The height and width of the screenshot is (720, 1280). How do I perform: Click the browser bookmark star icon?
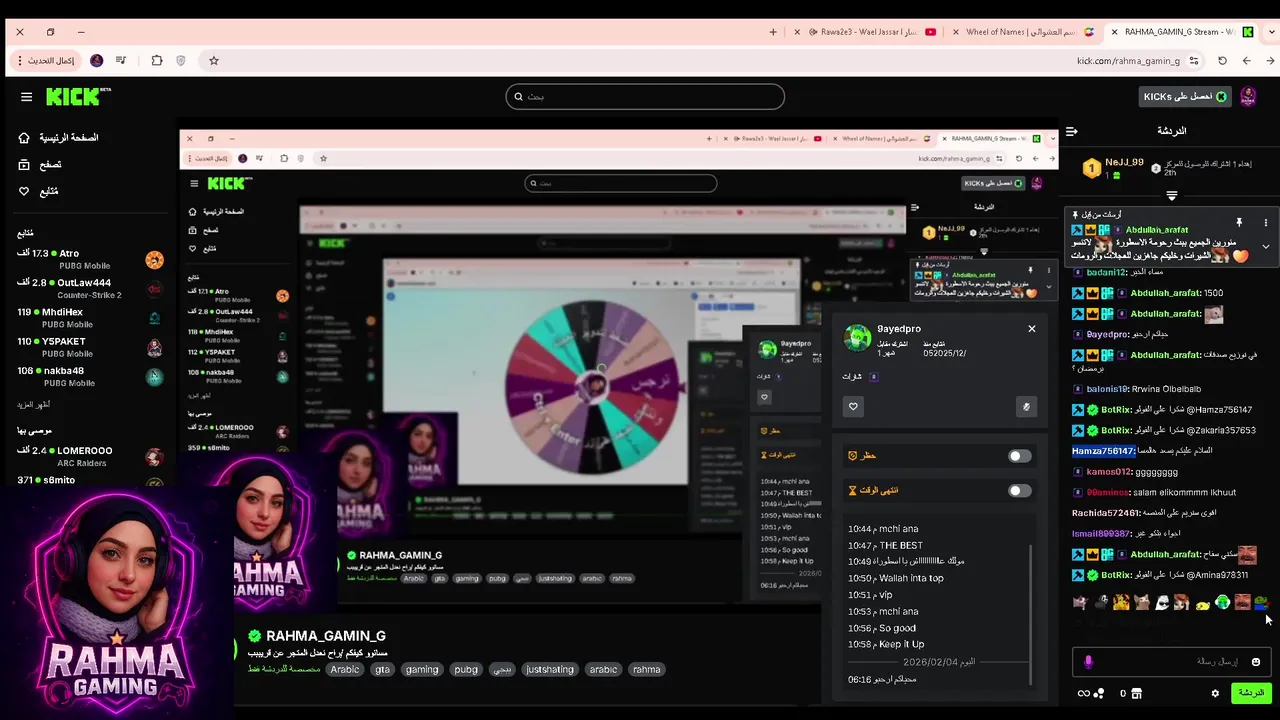point(214,61)
